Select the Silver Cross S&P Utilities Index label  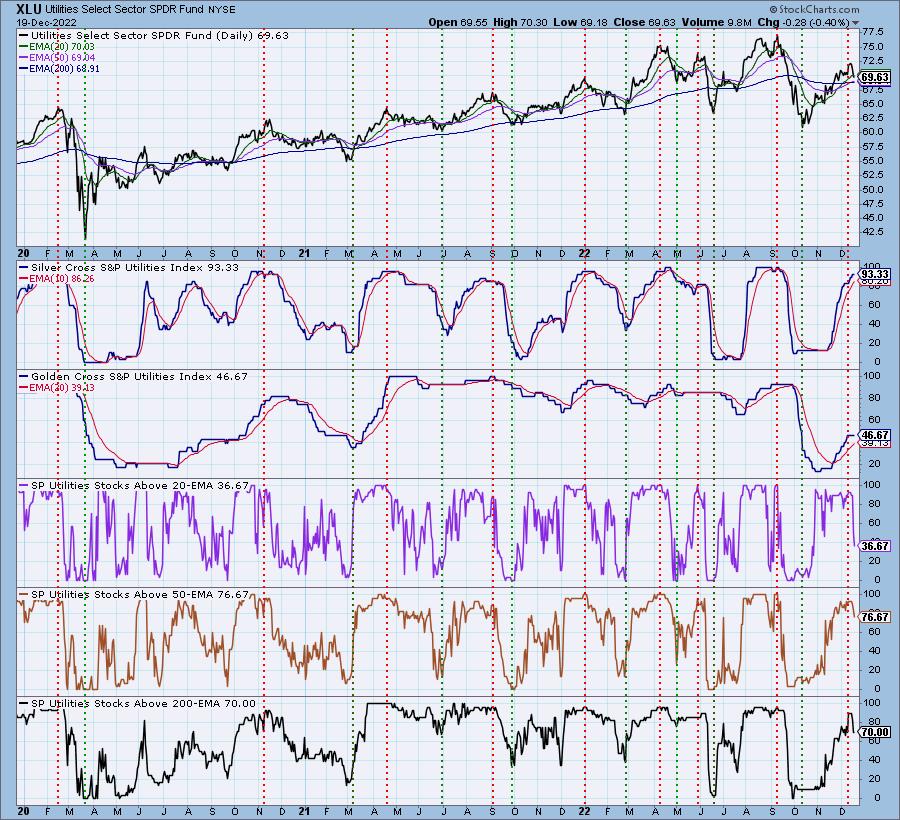[x=129, y=267]
